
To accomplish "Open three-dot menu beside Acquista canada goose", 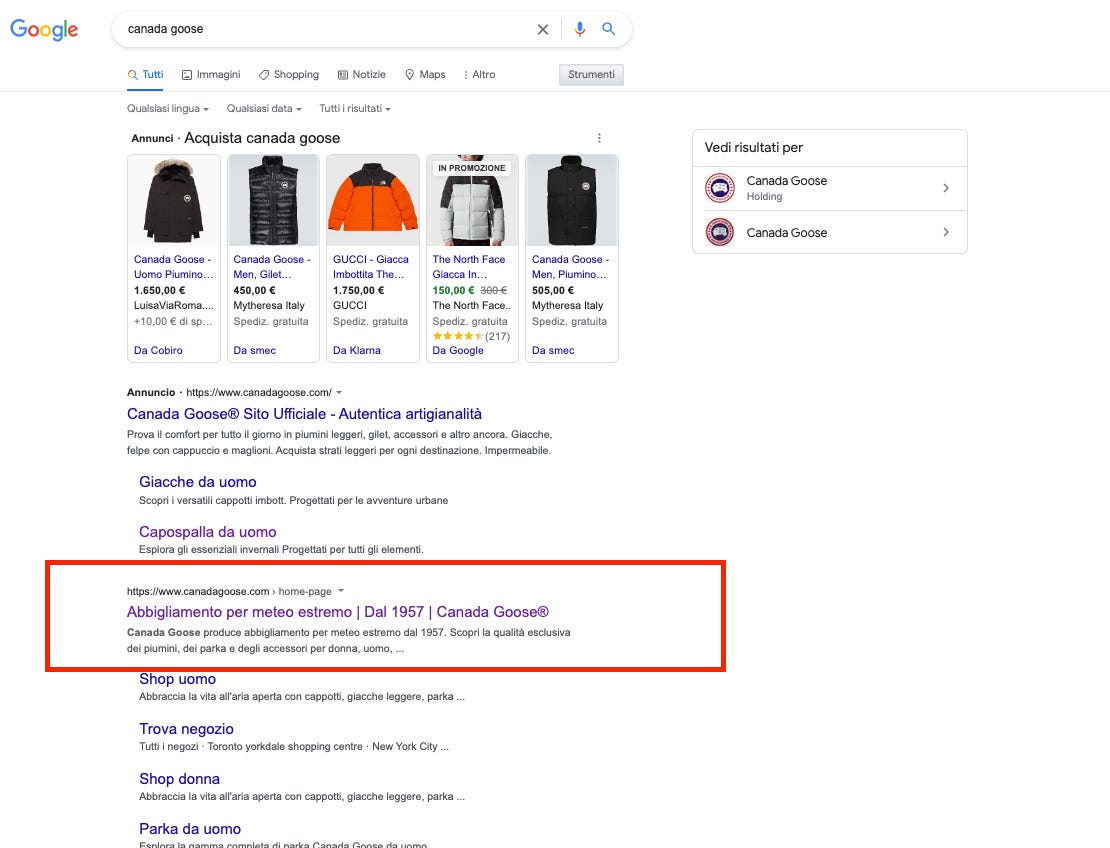I will 600,138.
